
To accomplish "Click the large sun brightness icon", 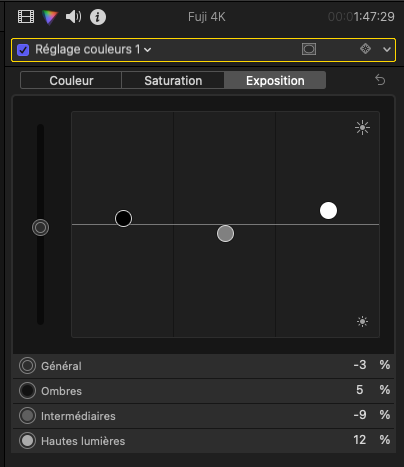I will click(x=362, y=128).
